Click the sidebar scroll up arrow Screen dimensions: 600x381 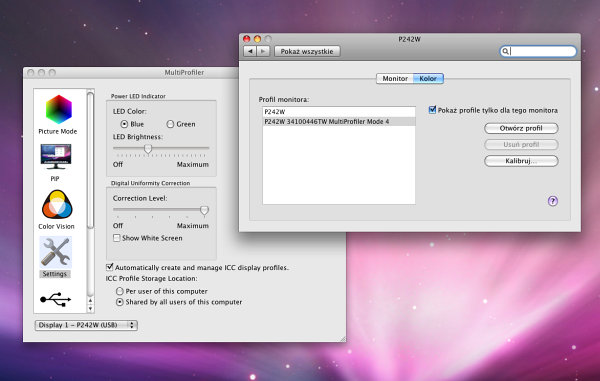pos(90,301)
